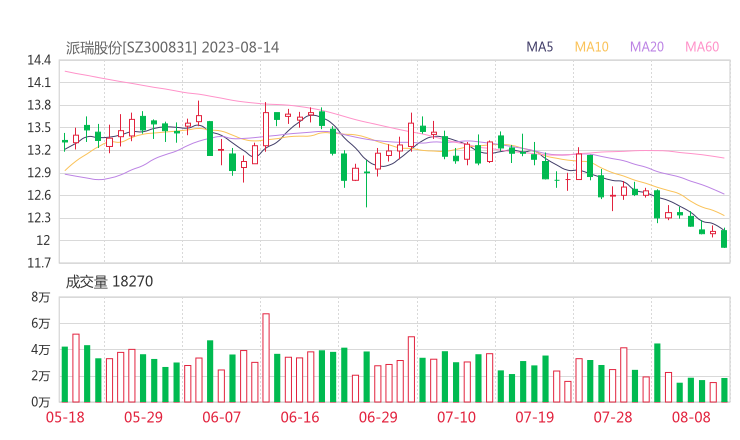The height and width of the screenshot is (440, 740).
Task: Click the MA20 legend label
Action: click(x=647, y=47)
